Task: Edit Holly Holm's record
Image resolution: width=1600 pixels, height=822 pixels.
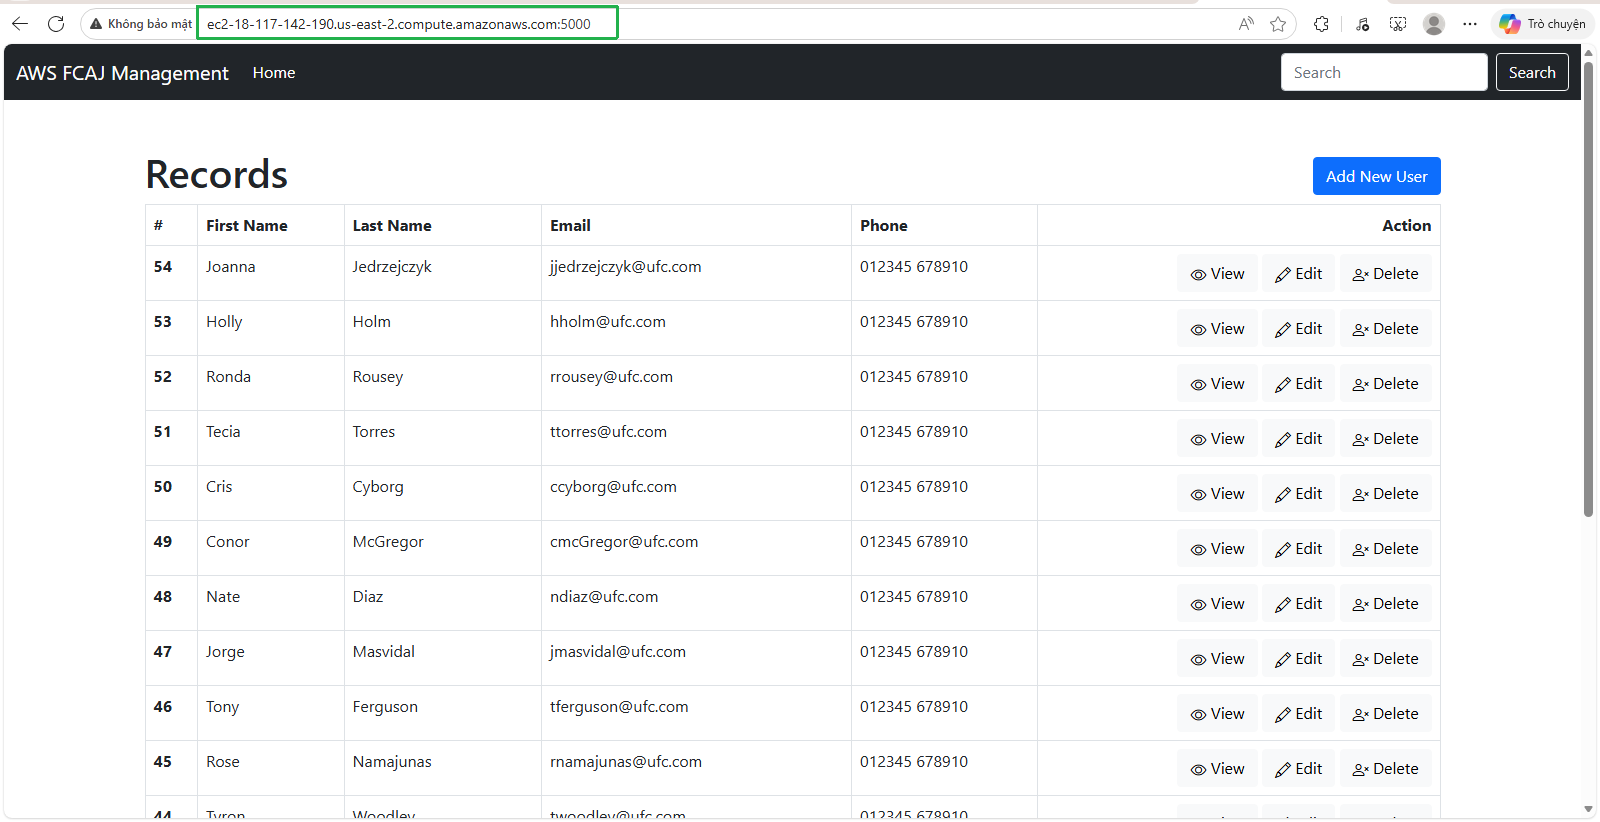Action: (1298, 329)
